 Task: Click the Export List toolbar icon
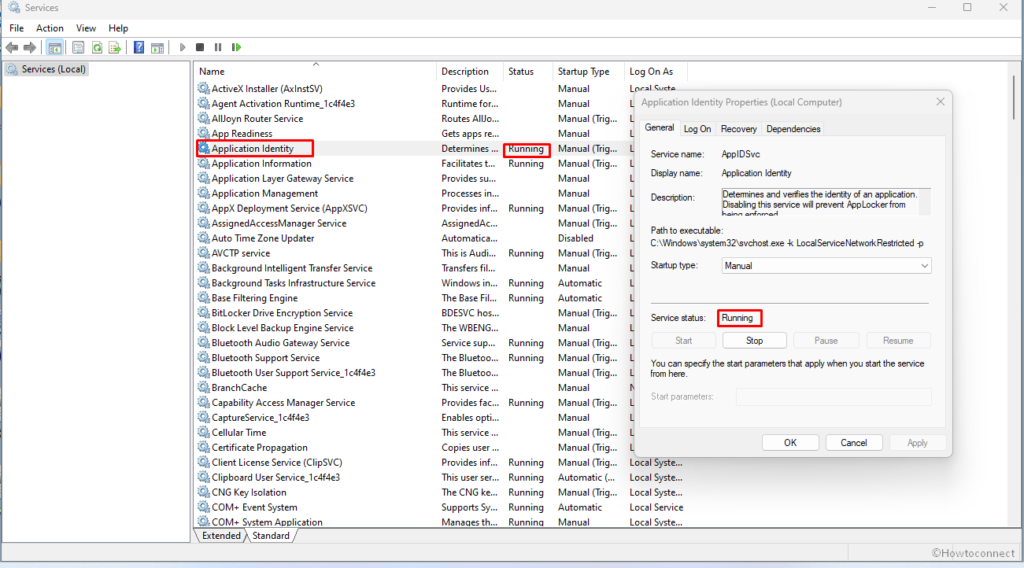115,47
